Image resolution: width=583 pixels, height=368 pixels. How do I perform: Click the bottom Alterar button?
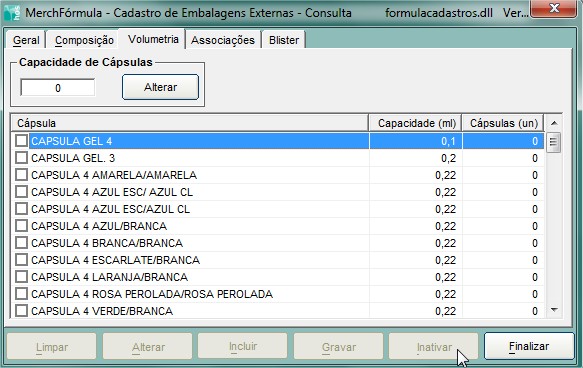coord(148,346)
